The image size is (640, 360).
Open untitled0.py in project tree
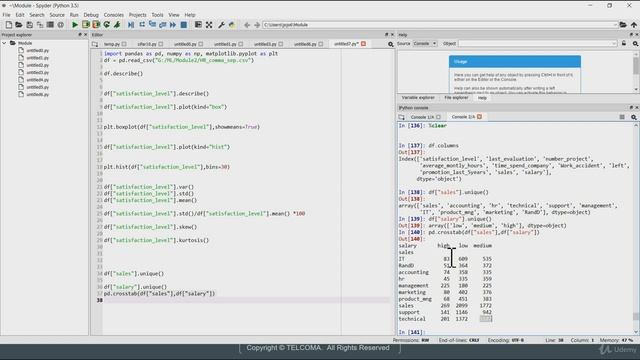38,51
